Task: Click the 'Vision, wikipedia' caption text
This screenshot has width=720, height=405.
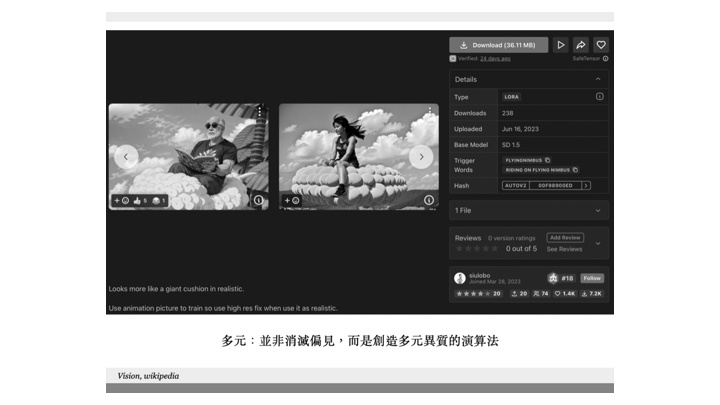Action: pyautogui.click(x=148, y=376)
